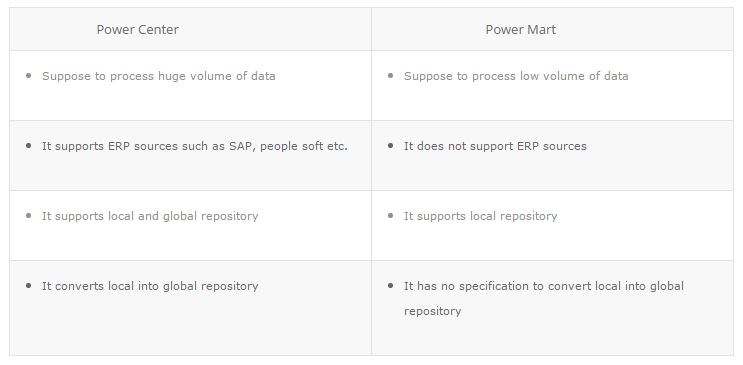Select text 'Suppose to process huge volume of data'
743x365 pixels.
(x=158, y=76)
